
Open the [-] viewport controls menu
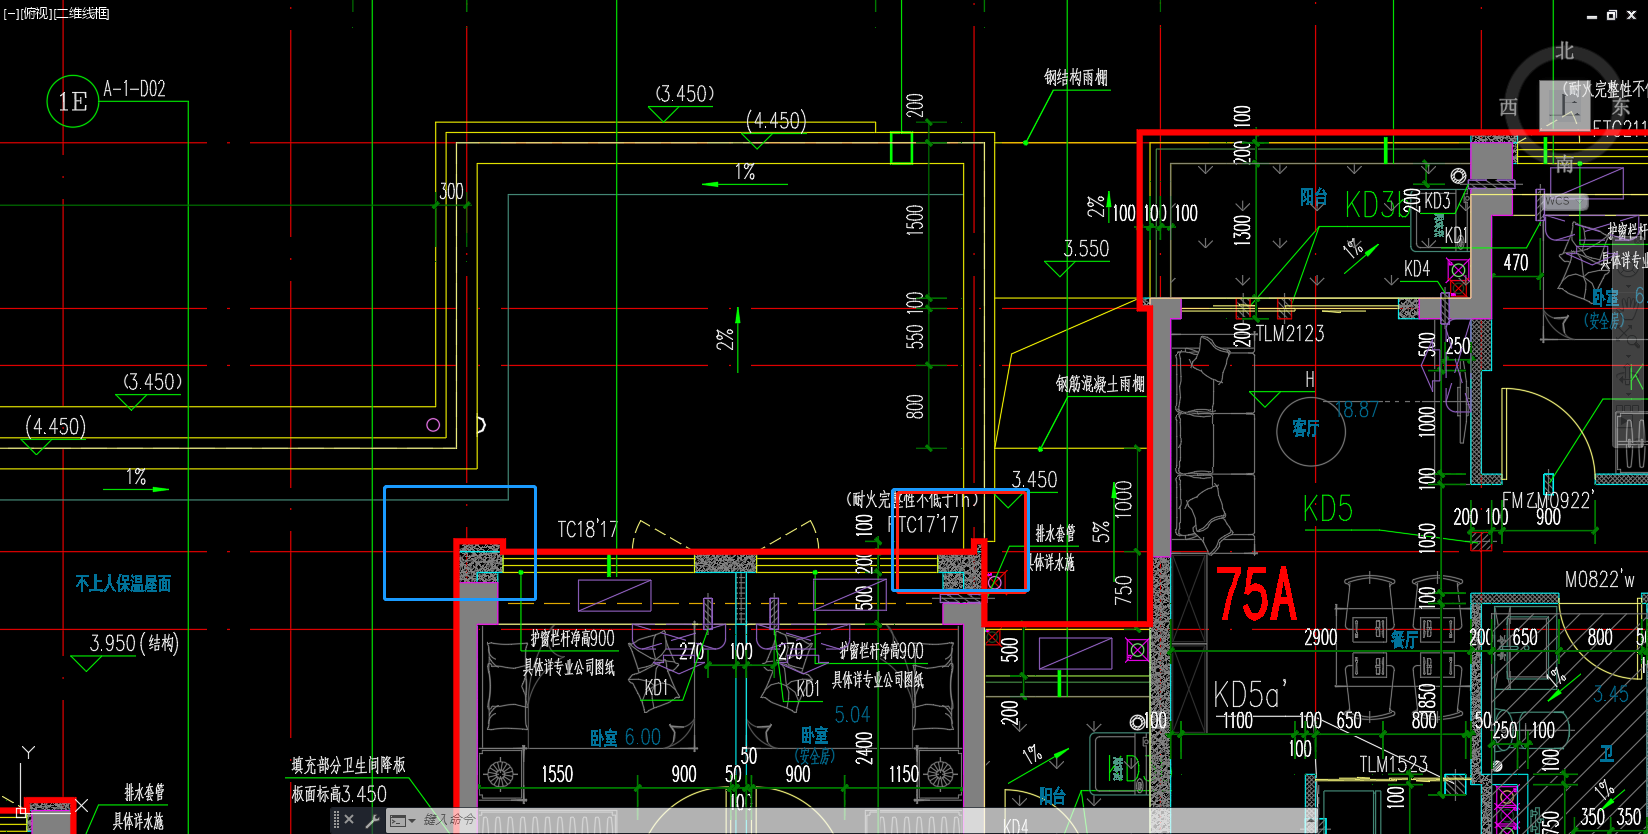[x=9, y=13]
